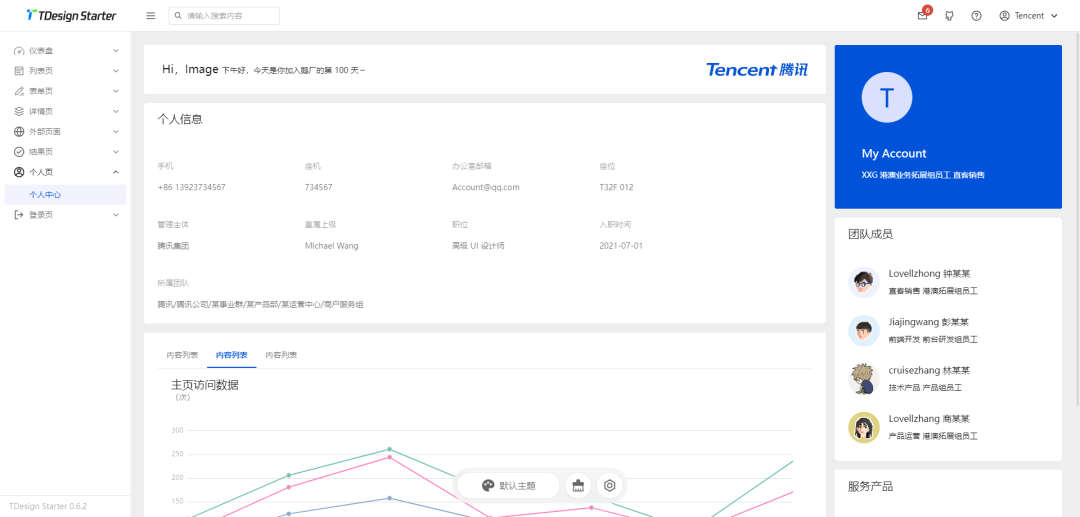Viewport: 1080px width, 517px height.
Task: Click the page vertical scrollbar
Action: point(1077,217)
